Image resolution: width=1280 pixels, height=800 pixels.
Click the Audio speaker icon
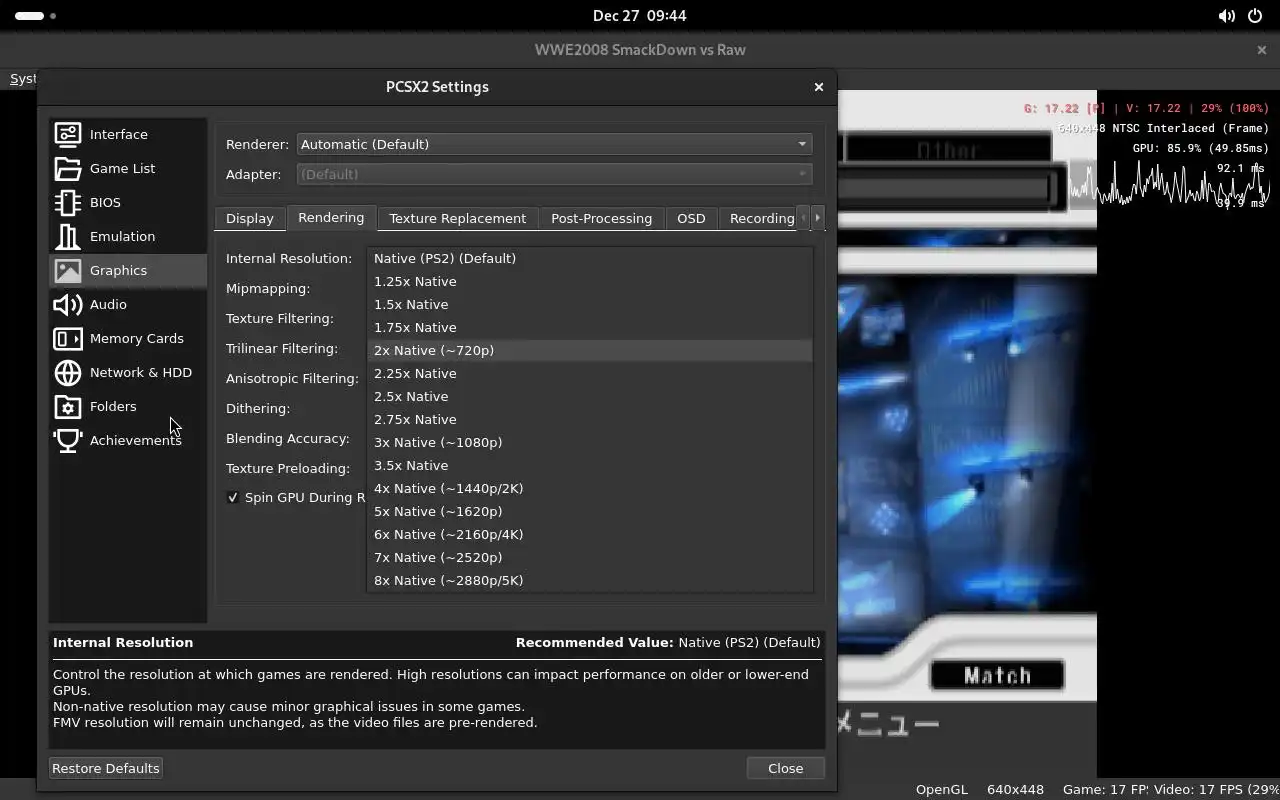tap(68, 304)
